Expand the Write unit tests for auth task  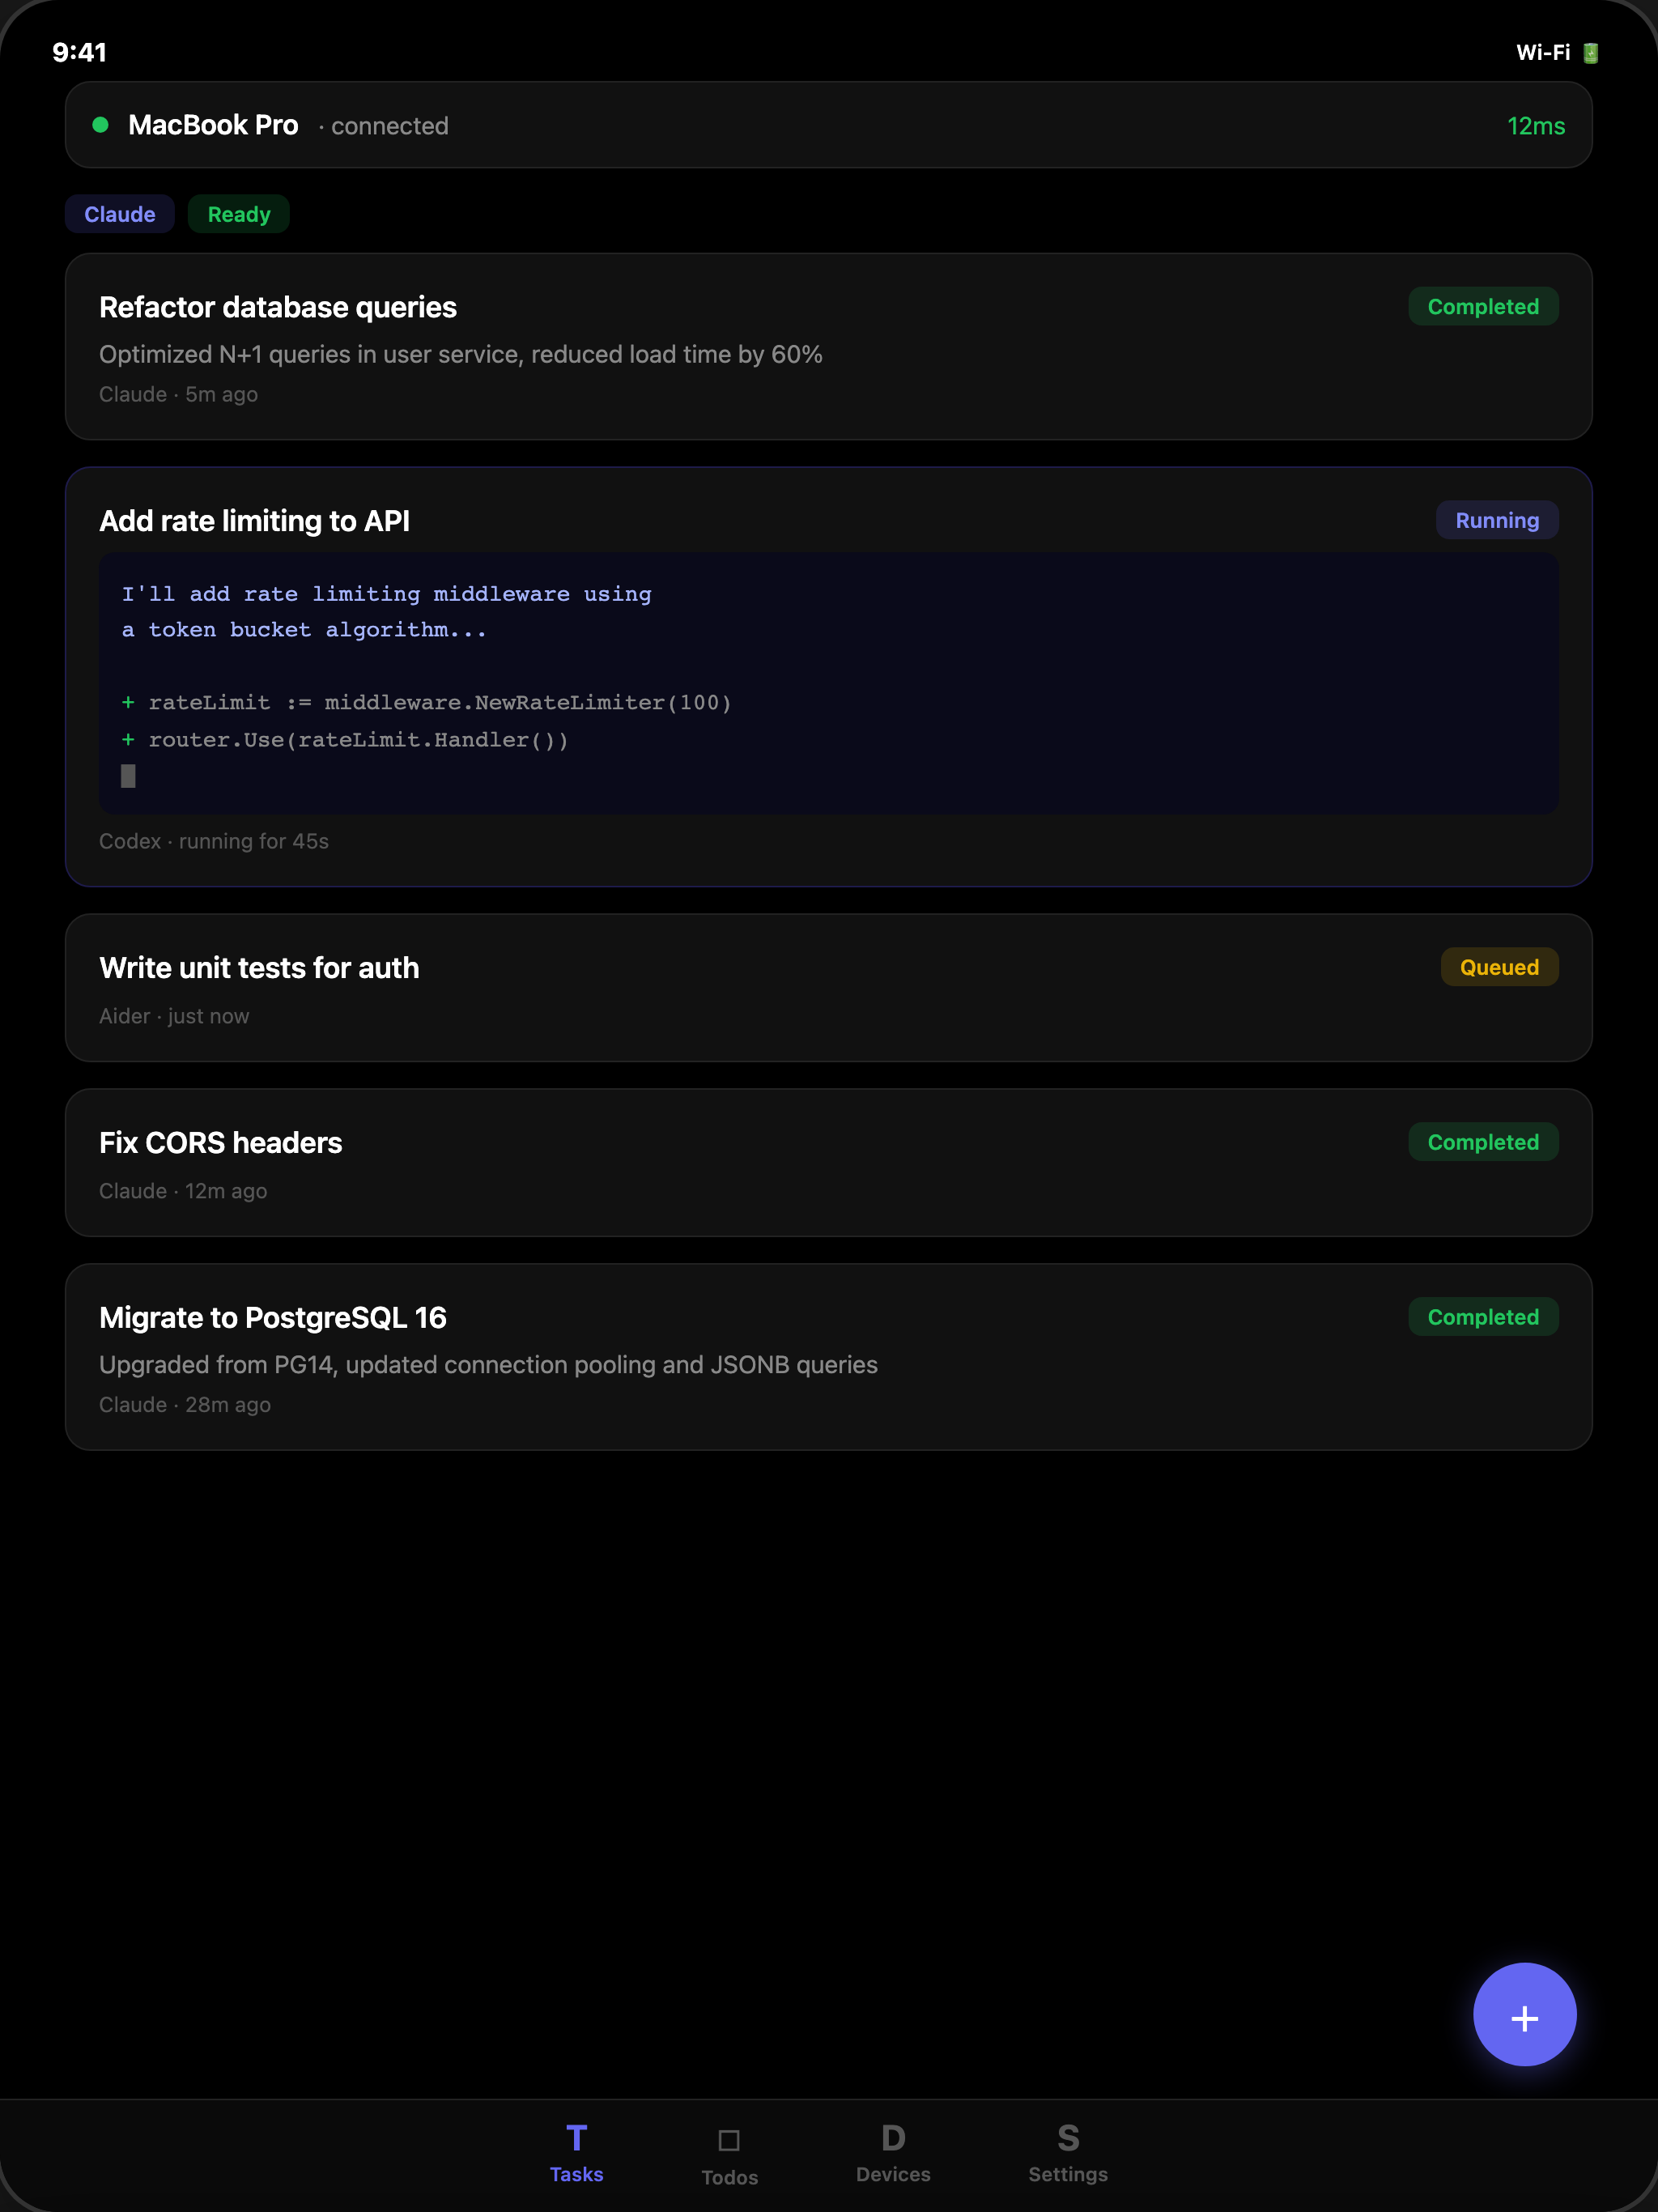click(x=829, y=988)
